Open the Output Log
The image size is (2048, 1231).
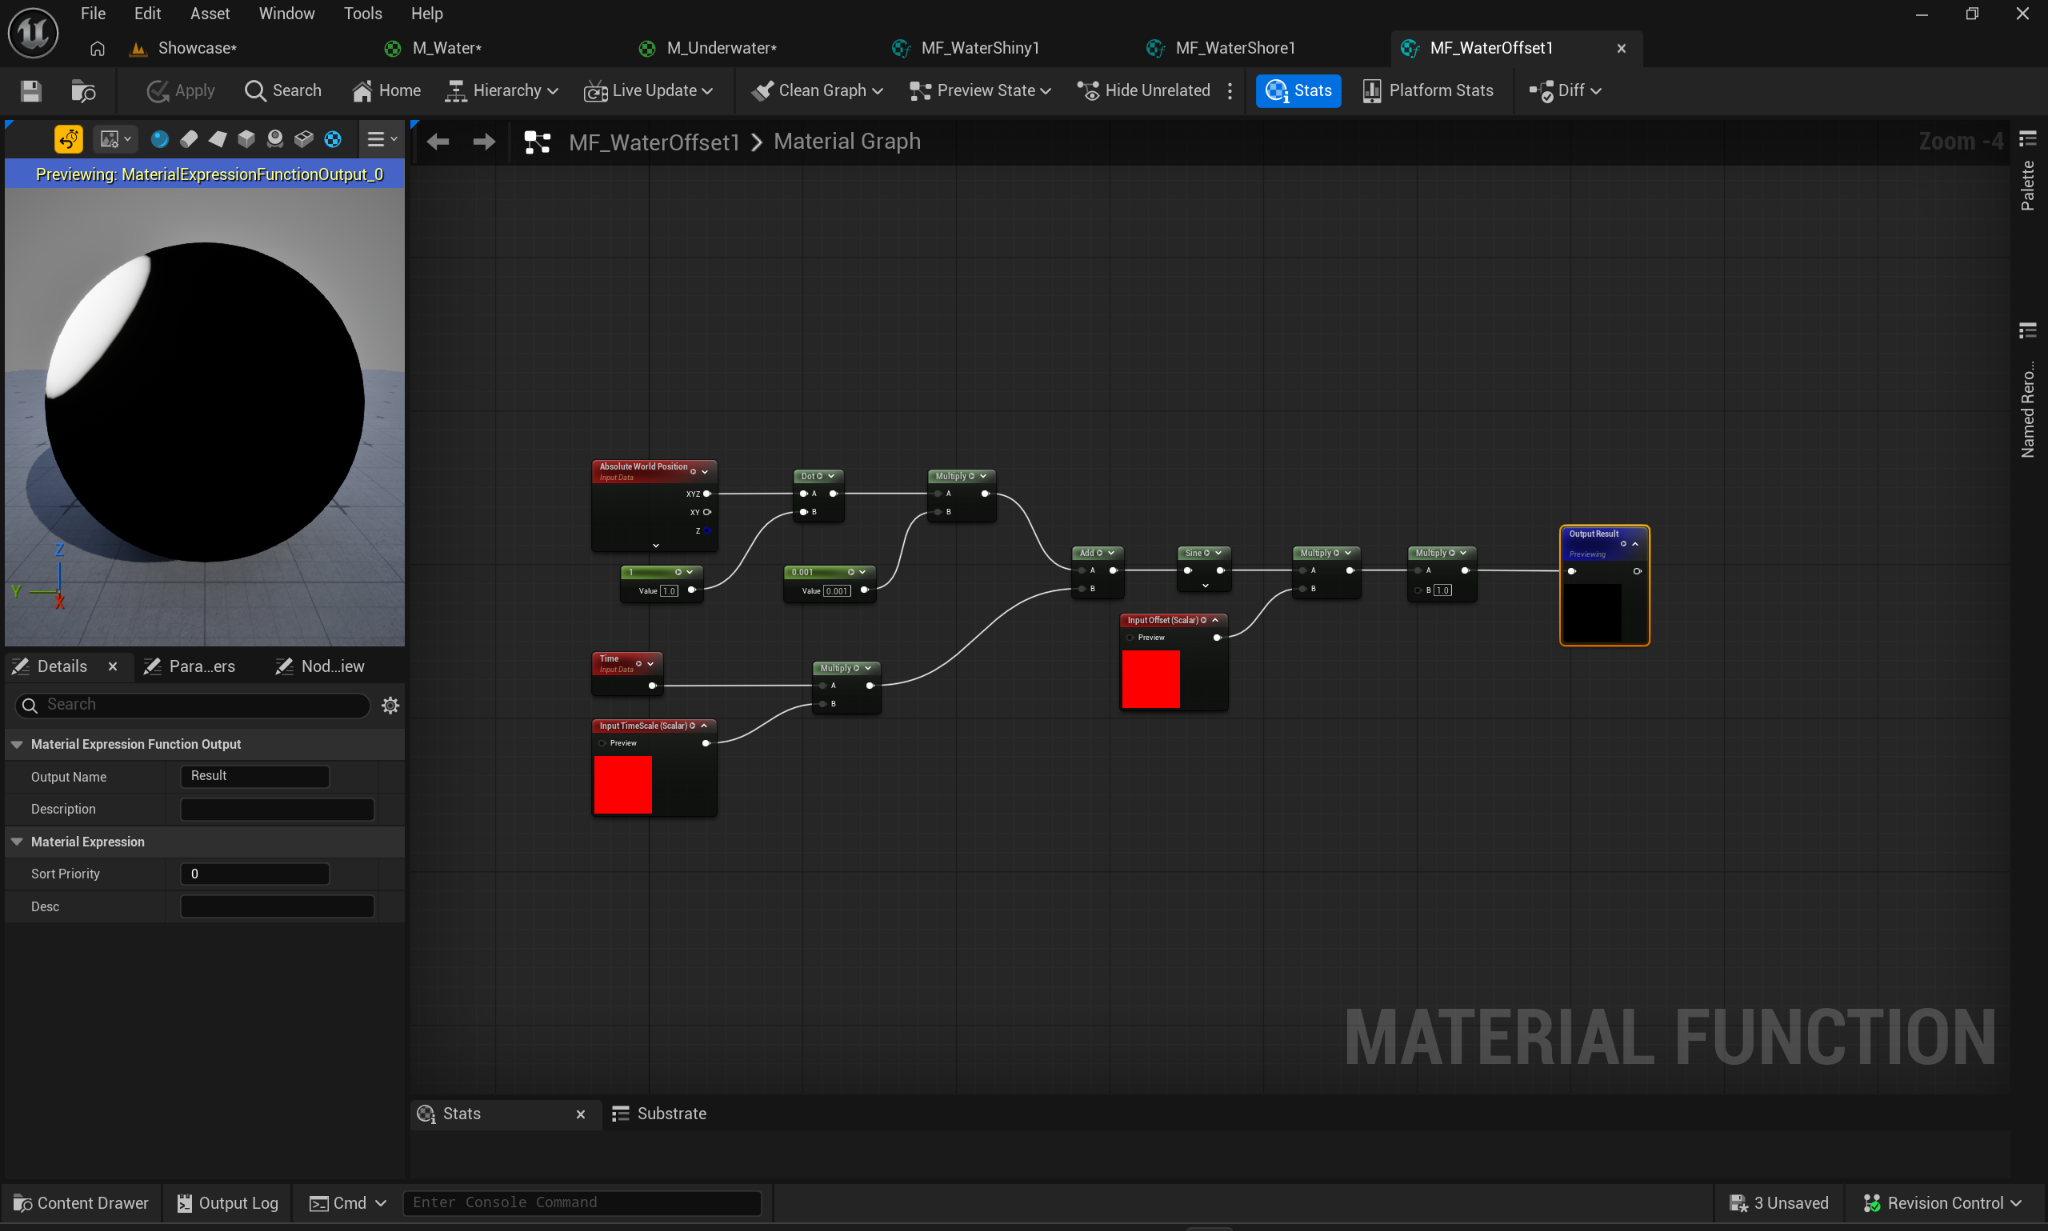point(228,1203)
